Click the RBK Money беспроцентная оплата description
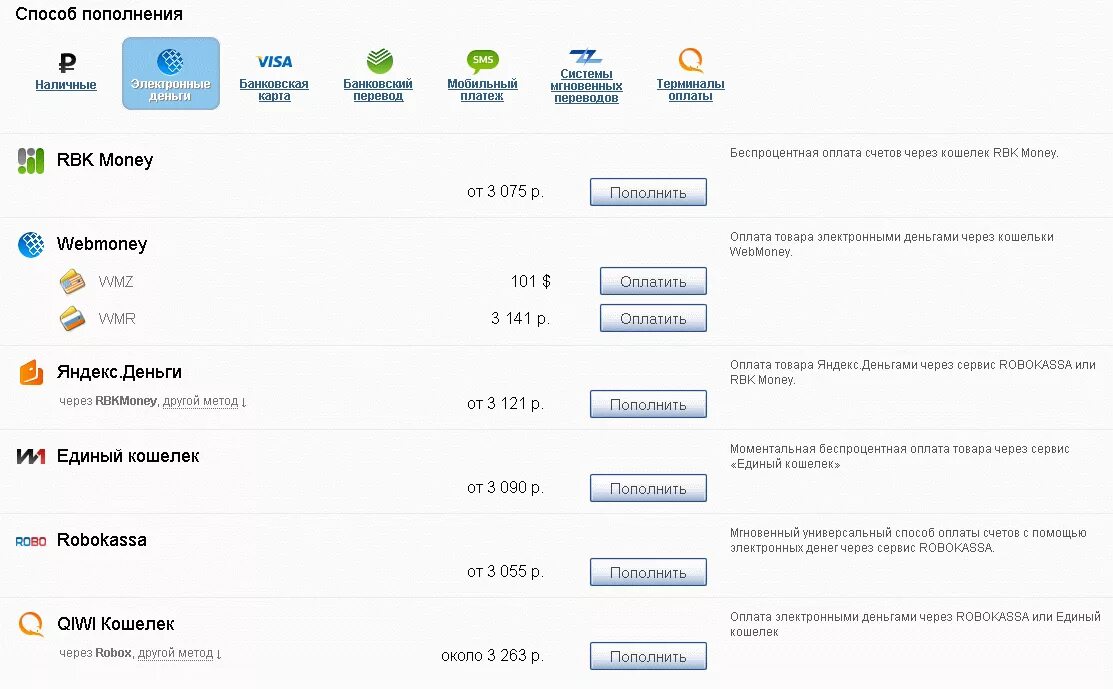Screen dimensions: 1113x689 coord(894,153)
